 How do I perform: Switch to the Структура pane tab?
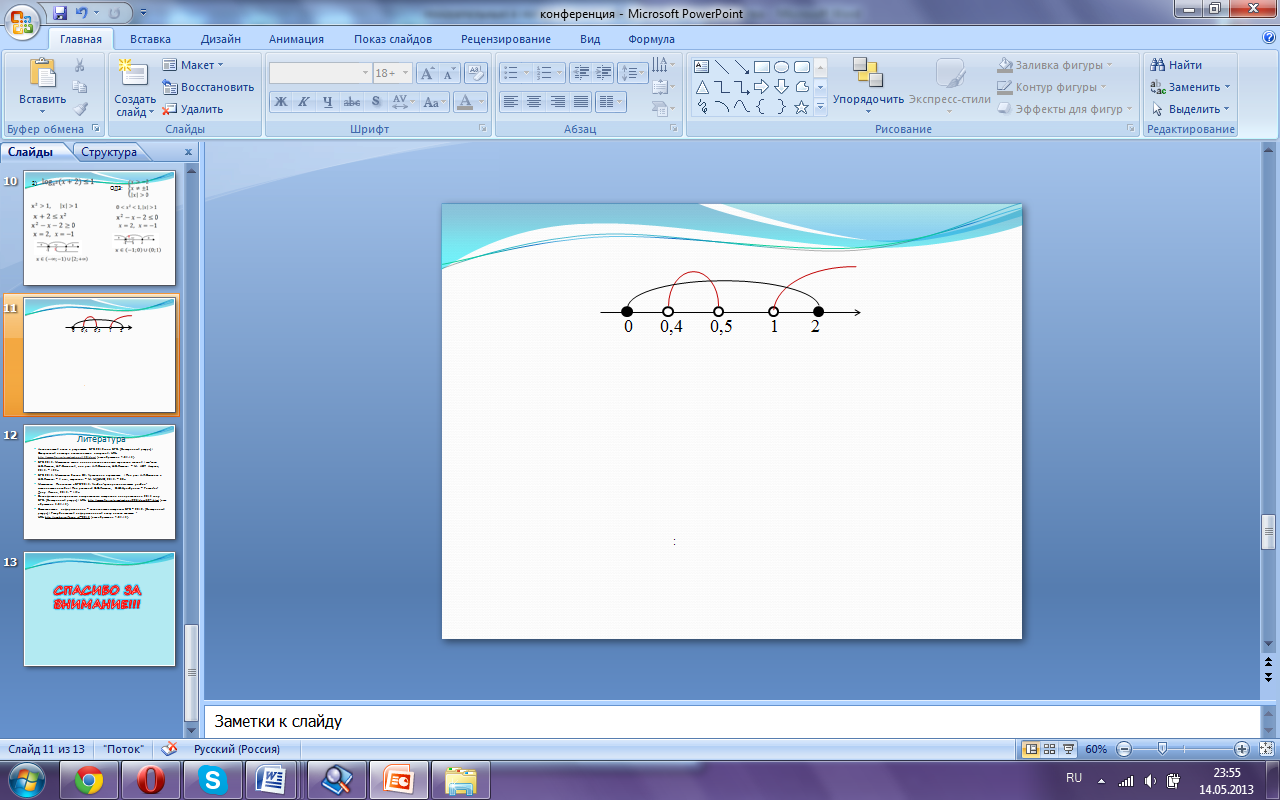[109, 152]
